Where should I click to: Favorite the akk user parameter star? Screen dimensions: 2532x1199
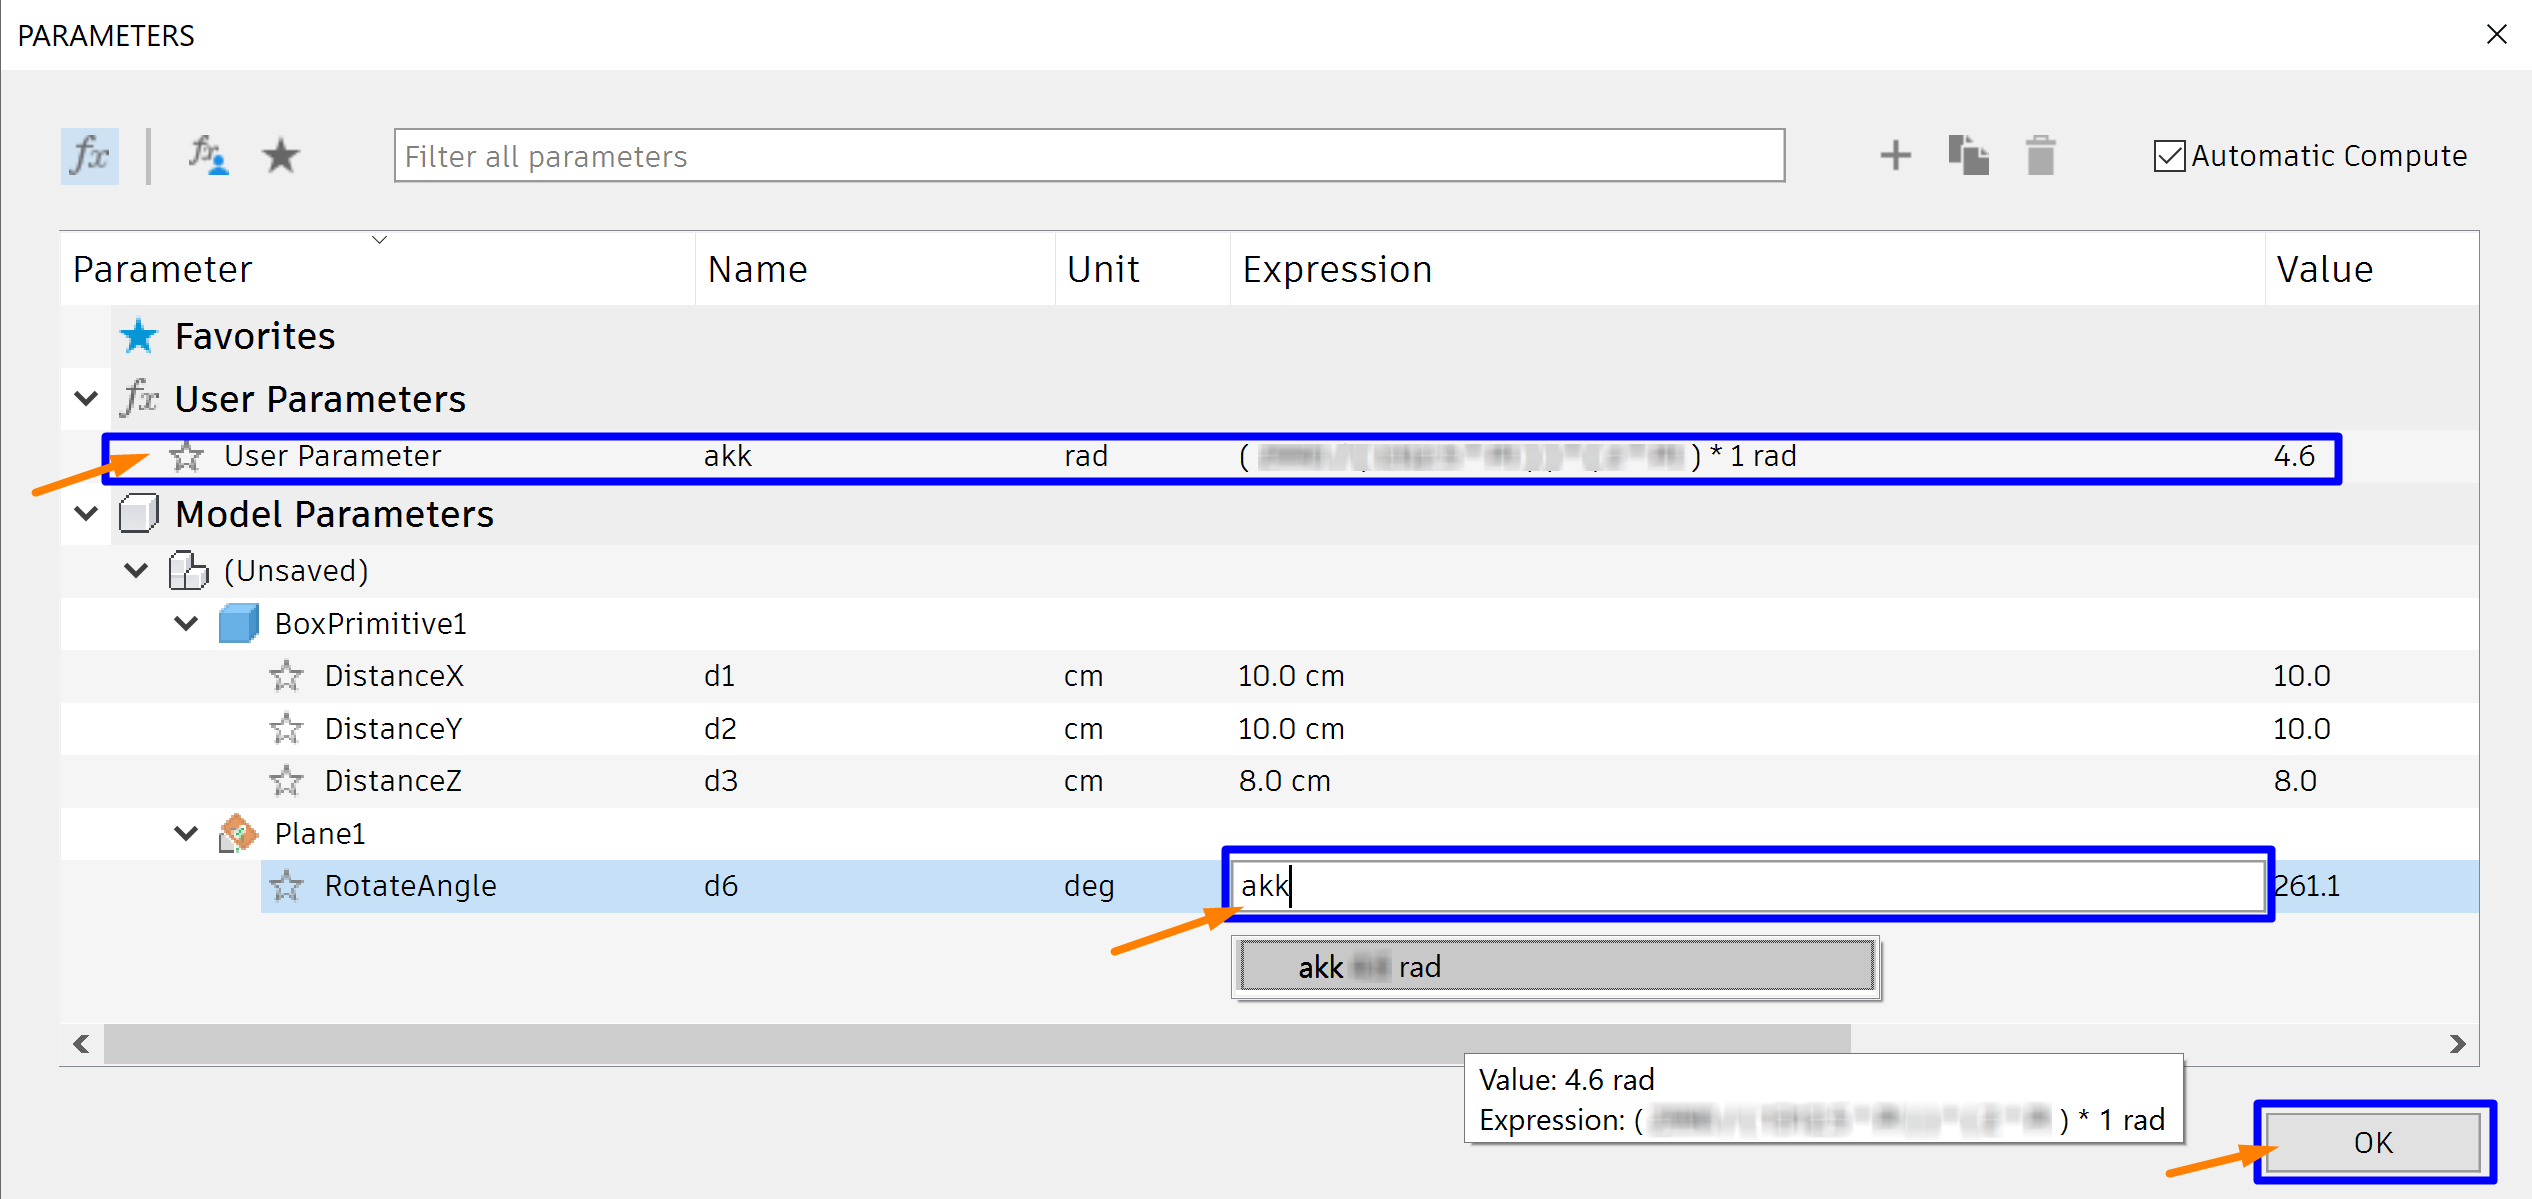coord(187,457)
